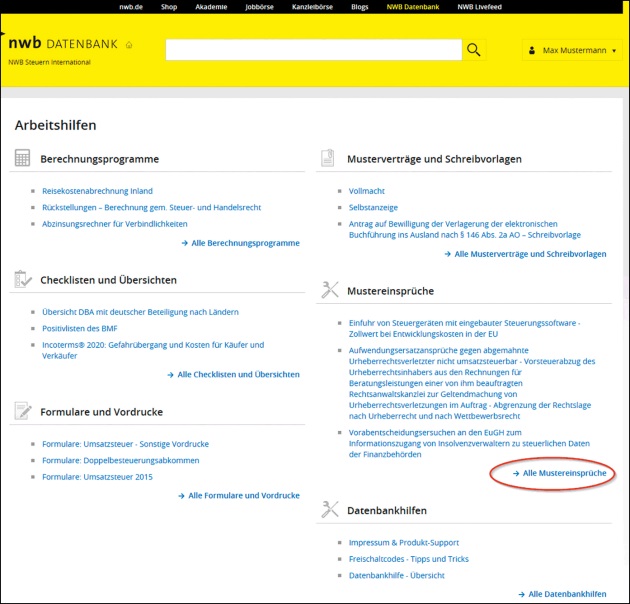Click the clipboard icon for Checklisten

[23, 280]
